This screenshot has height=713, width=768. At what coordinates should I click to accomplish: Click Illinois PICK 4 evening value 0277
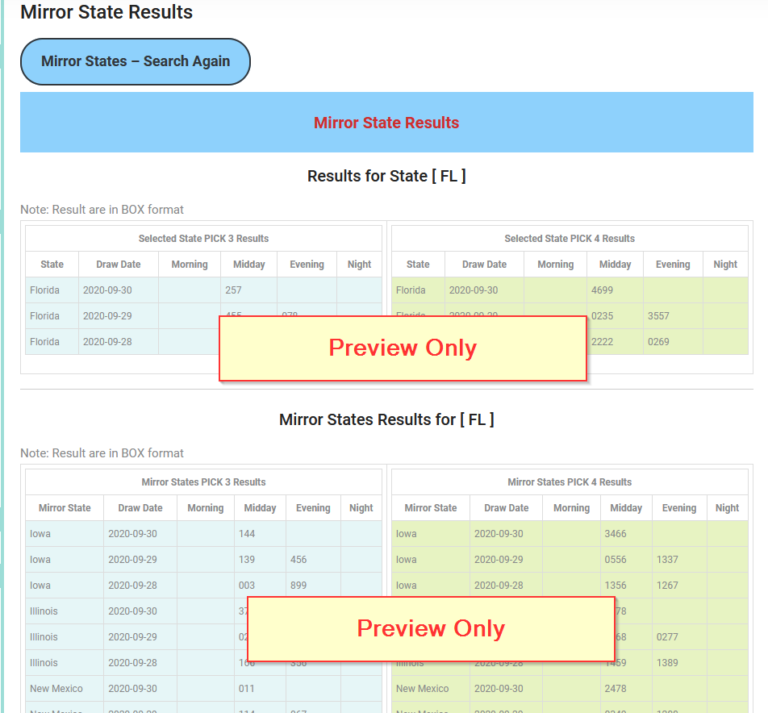667,637
